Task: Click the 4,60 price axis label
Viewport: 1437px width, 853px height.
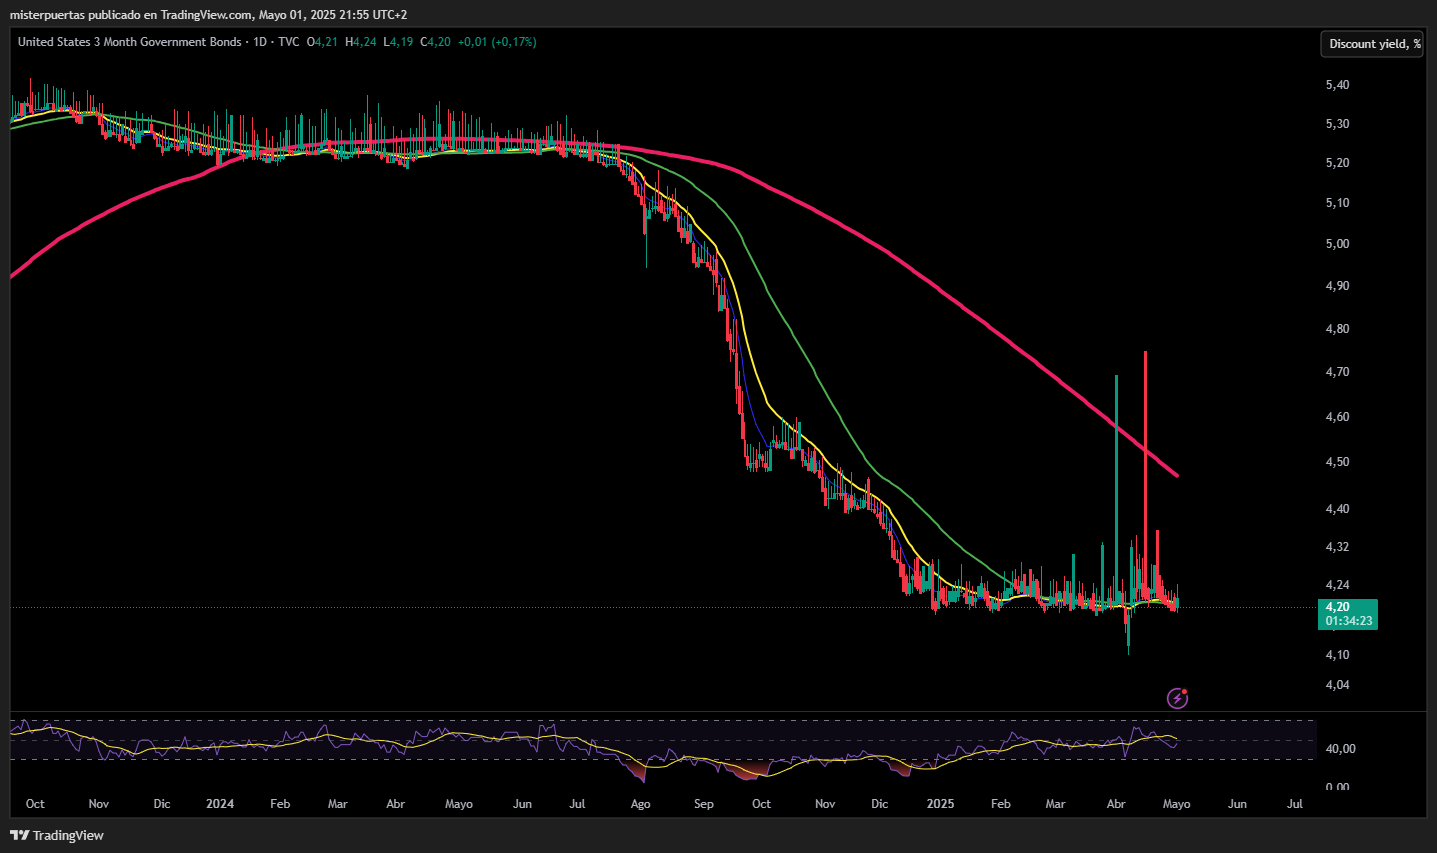Action: click(1337, 417)
